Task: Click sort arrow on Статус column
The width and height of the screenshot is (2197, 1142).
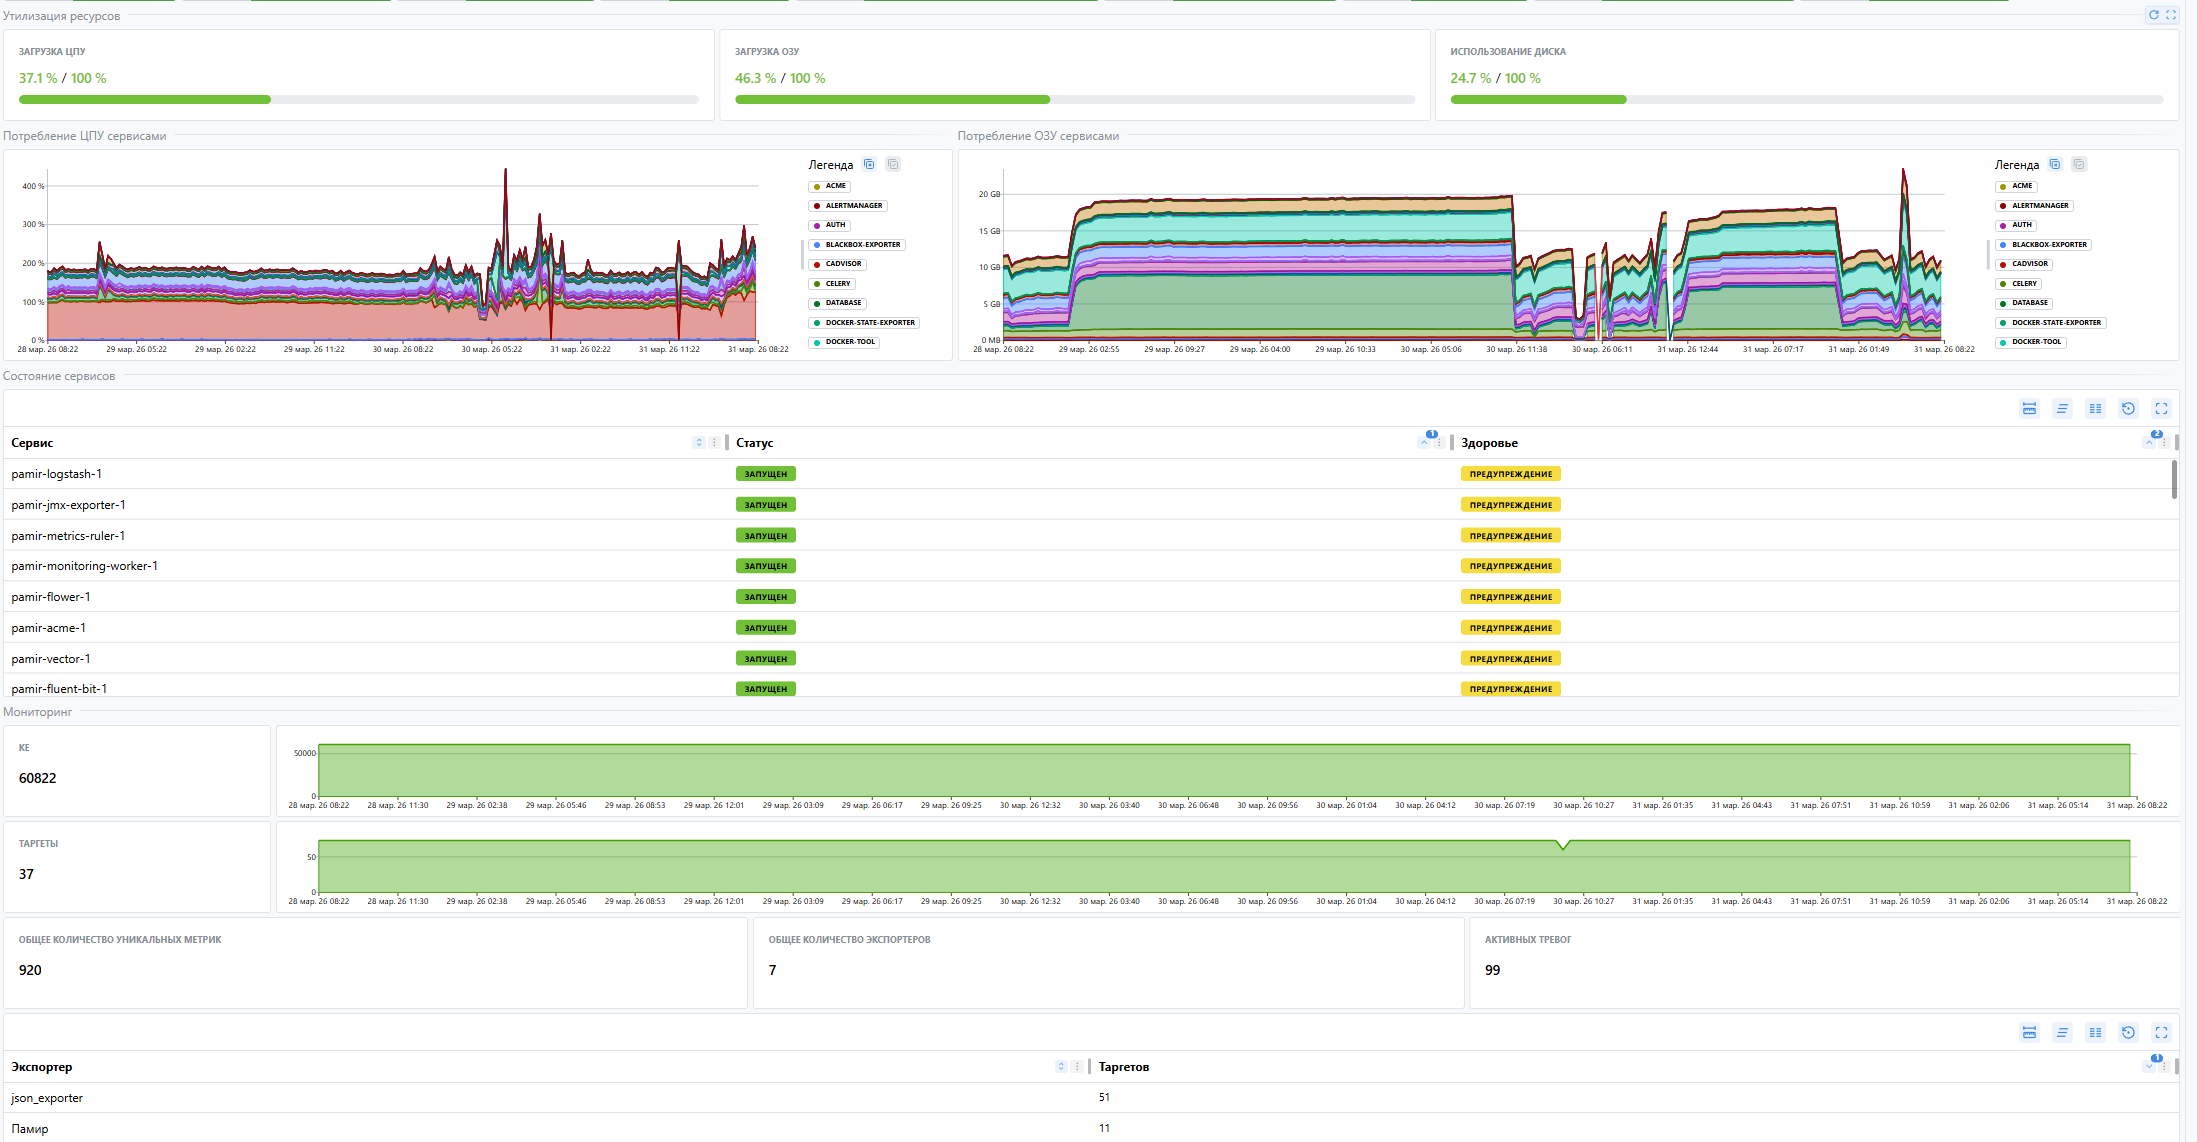Action: pyautogui.click(x=1424, y=442)
